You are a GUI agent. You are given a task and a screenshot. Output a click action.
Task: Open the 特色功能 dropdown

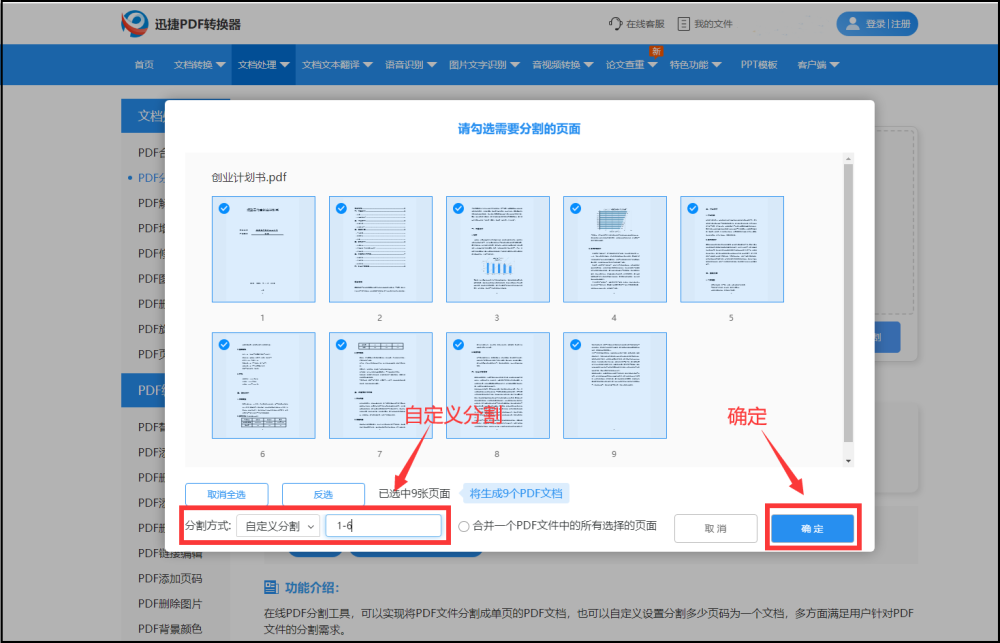tap(691, 62)
